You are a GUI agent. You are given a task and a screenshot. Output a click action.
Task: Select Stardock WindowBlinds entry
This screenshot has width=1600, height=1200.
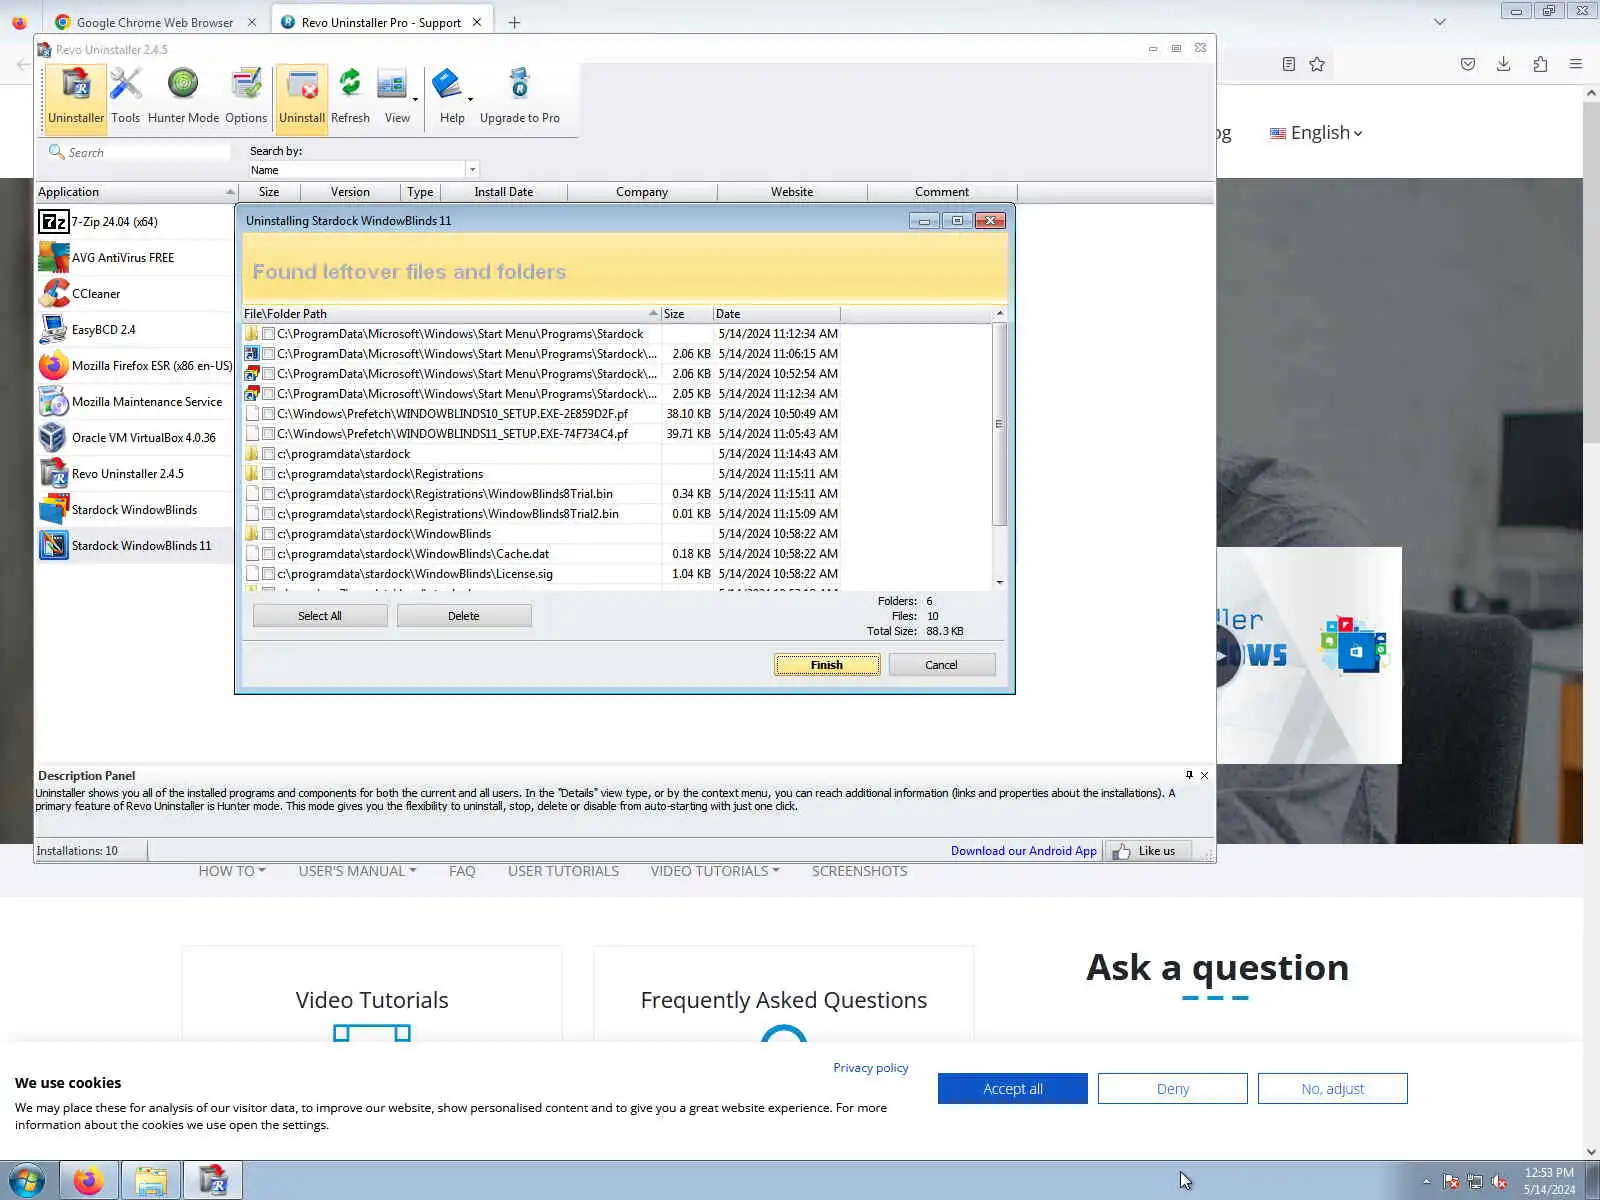(134, 510)
